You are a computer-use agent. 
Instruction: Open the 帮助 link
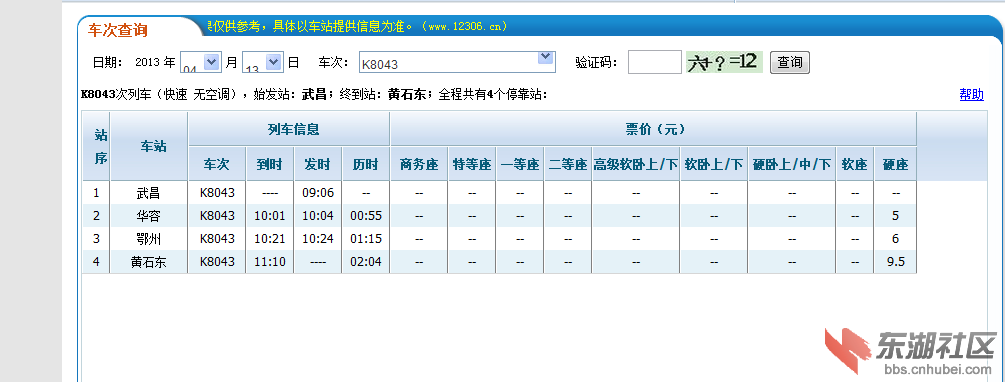(x=971, y=95)
